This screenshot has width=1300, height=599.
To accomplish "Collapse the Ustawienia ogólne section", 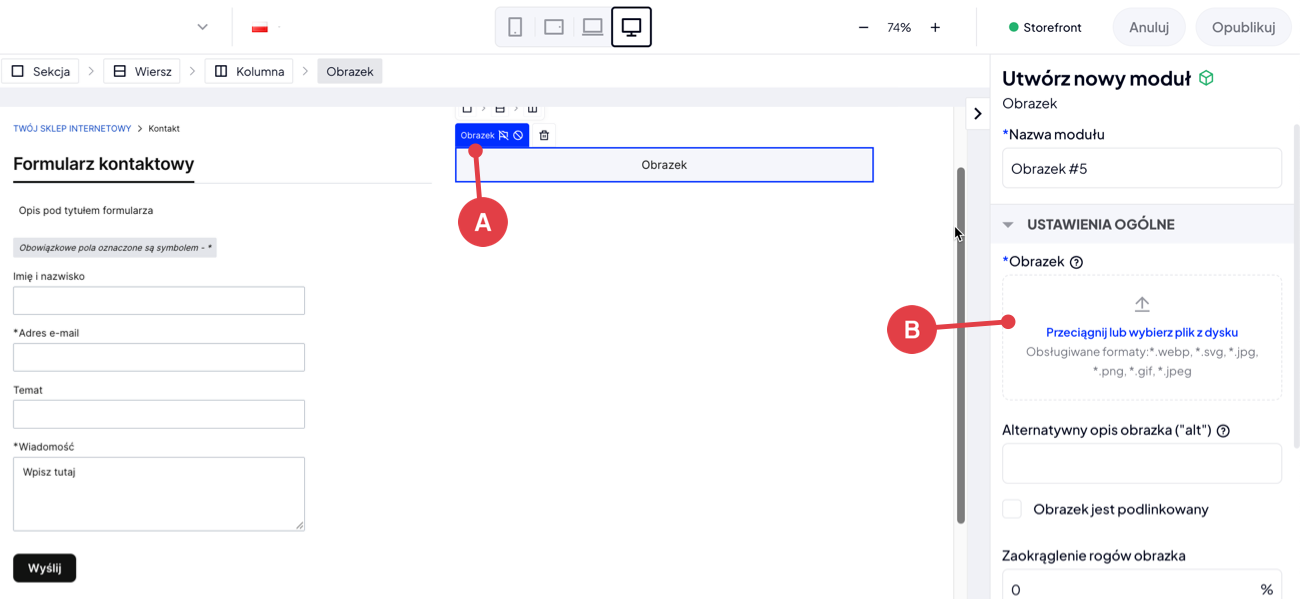I will tap(1008, 225).
